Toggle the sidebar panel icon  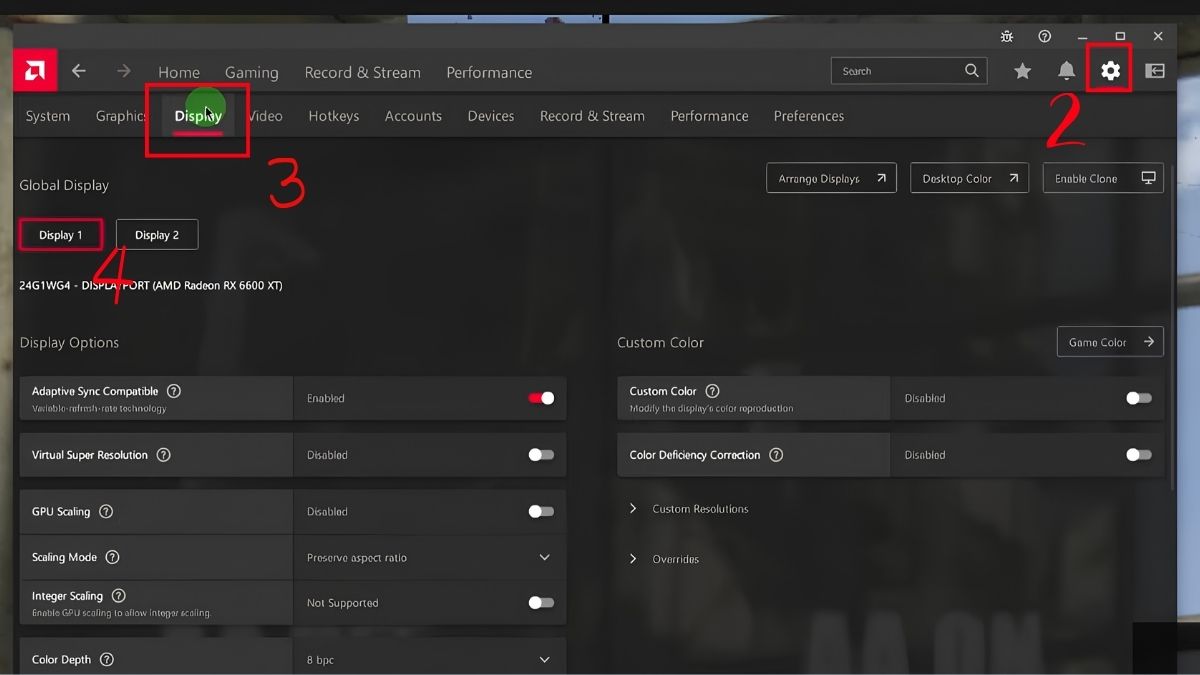click(1154, 71)
